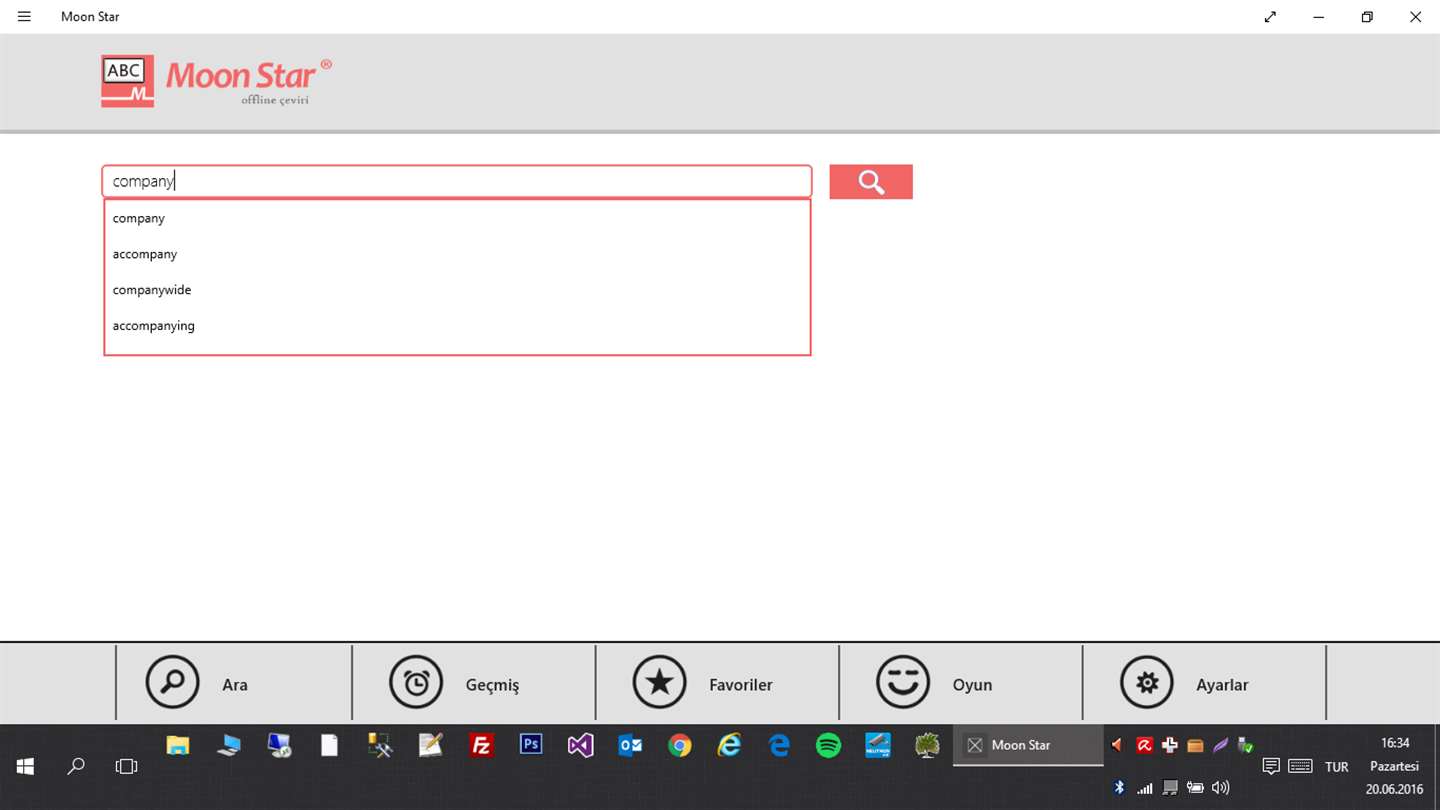Open the Ayarlar settings tab
The image size is (1440, 810).
point(1204,683)
